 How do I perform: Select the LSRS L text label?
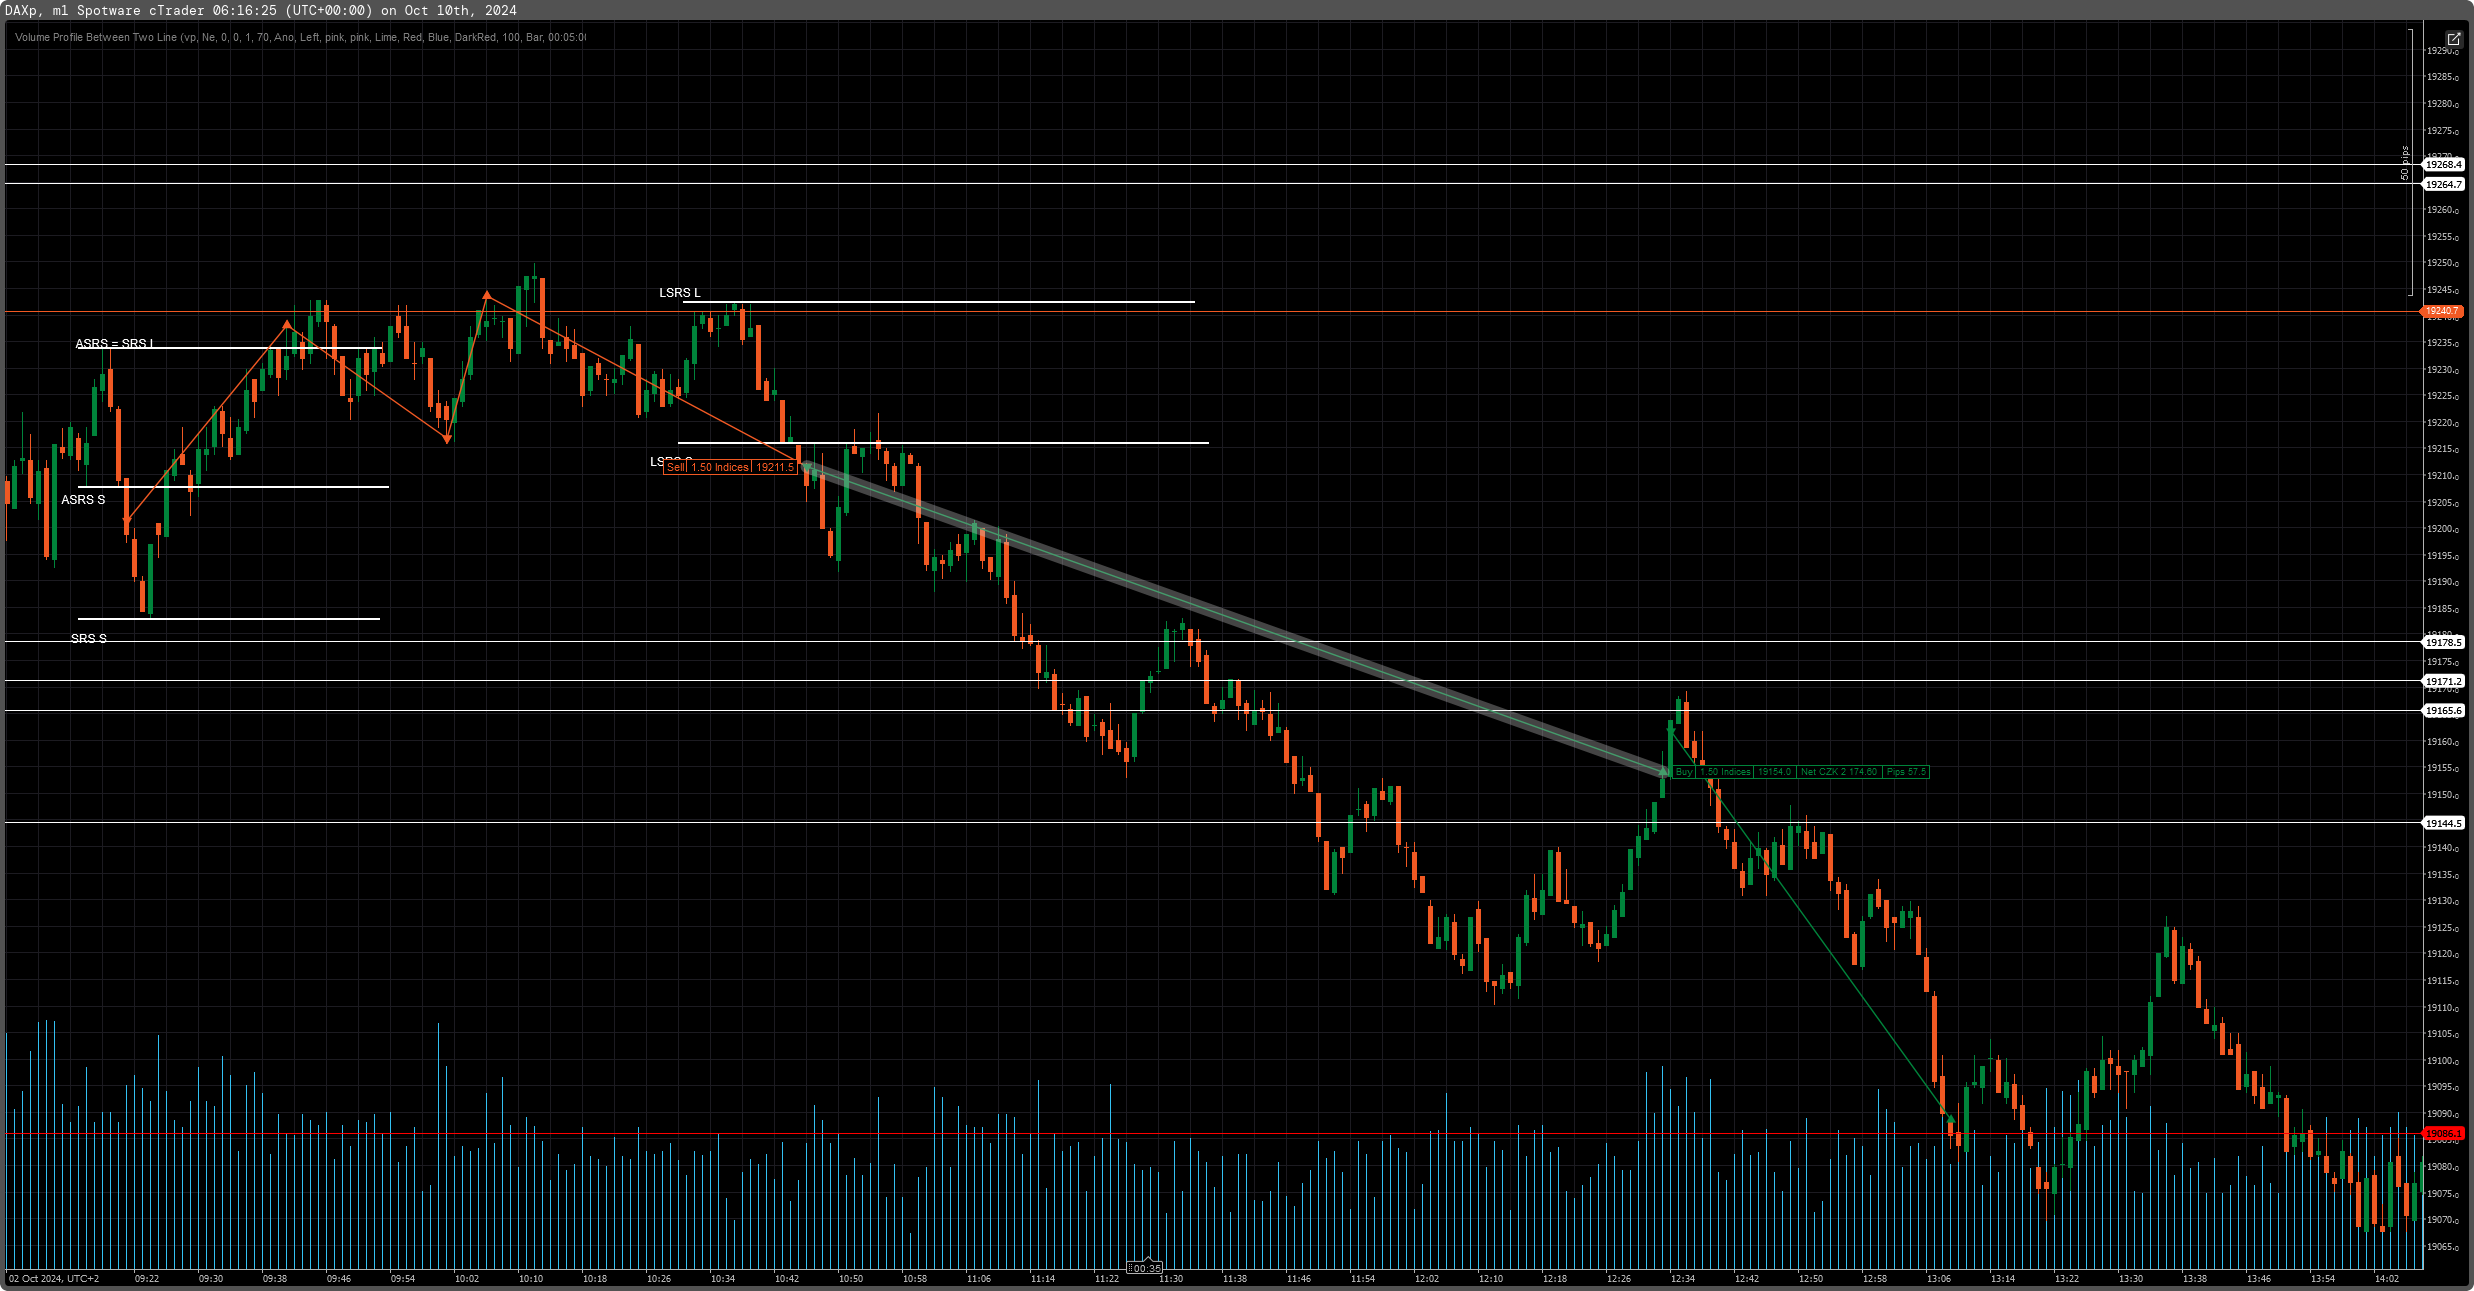tap(680, 293)
